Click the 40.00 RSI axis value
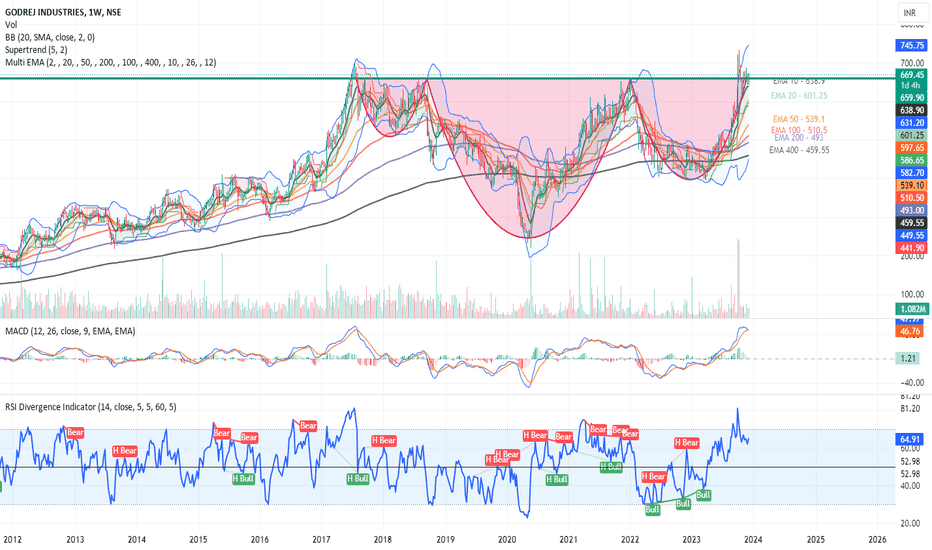This screenshot has width=932, height=550. 911,486
